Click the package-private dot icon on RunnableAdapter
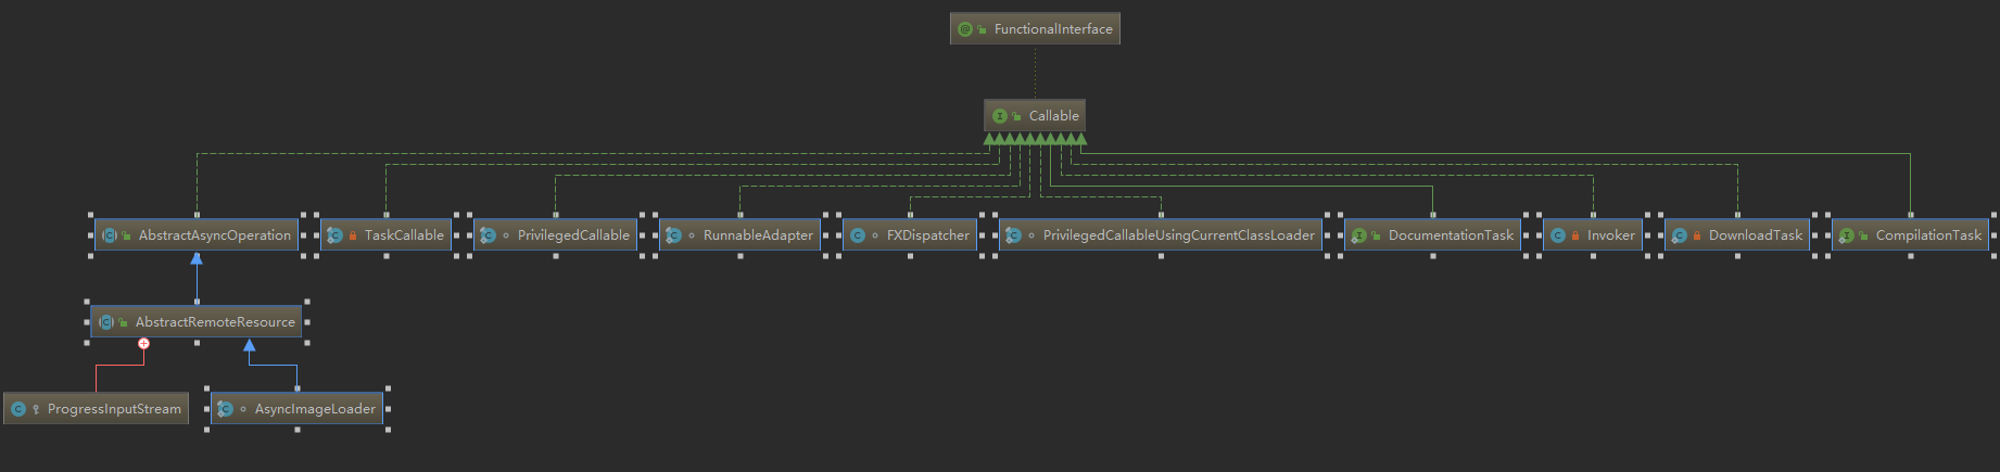The width and height of the screenshot is (2000, 472). point(692,236)
